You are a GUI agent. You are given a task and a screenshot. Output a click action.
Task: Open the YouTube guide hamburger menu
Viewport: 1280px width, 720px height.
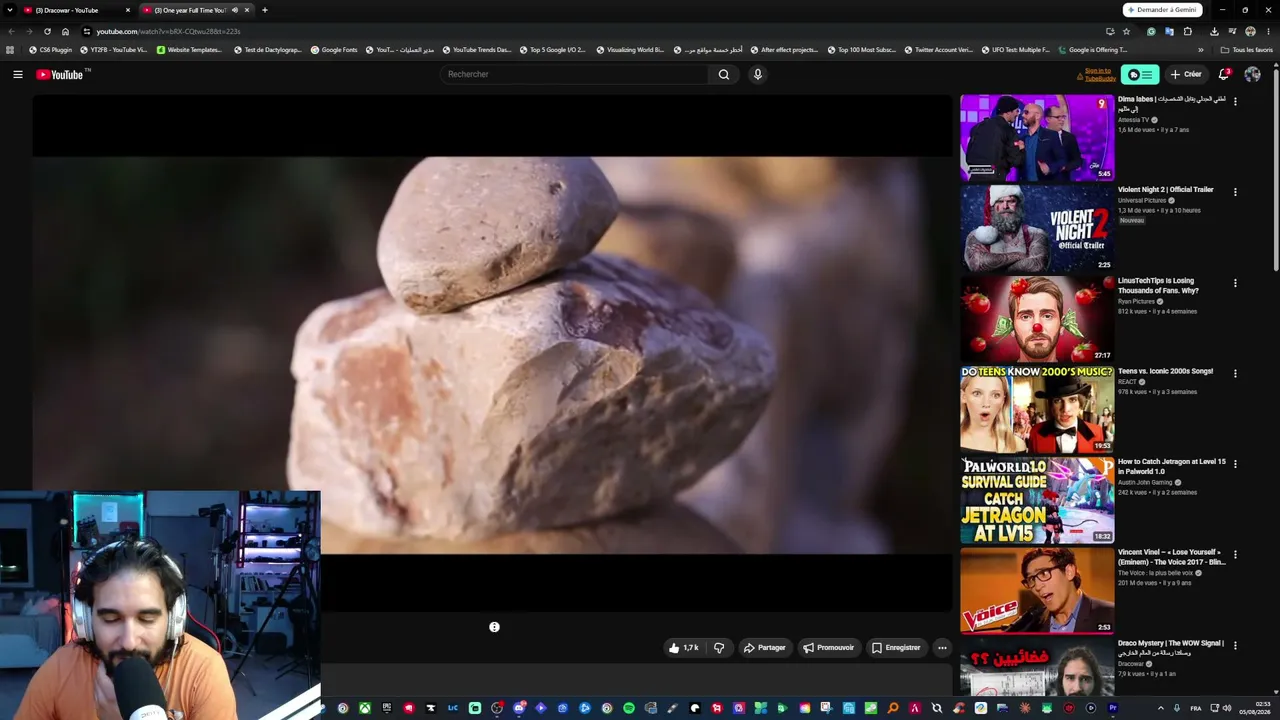click(x=18, y=74)
